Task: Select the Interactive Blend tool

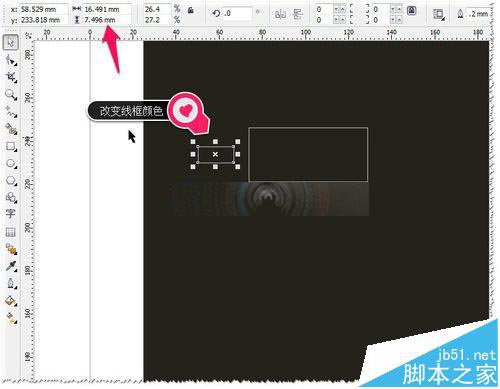Action: click(11, 249)
